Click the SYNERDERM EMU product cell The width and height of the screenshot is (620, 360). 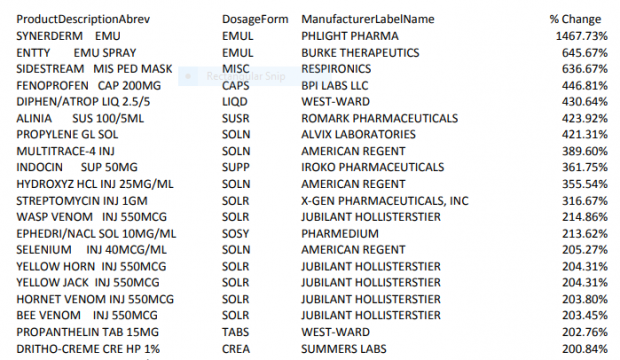(68, 36)
